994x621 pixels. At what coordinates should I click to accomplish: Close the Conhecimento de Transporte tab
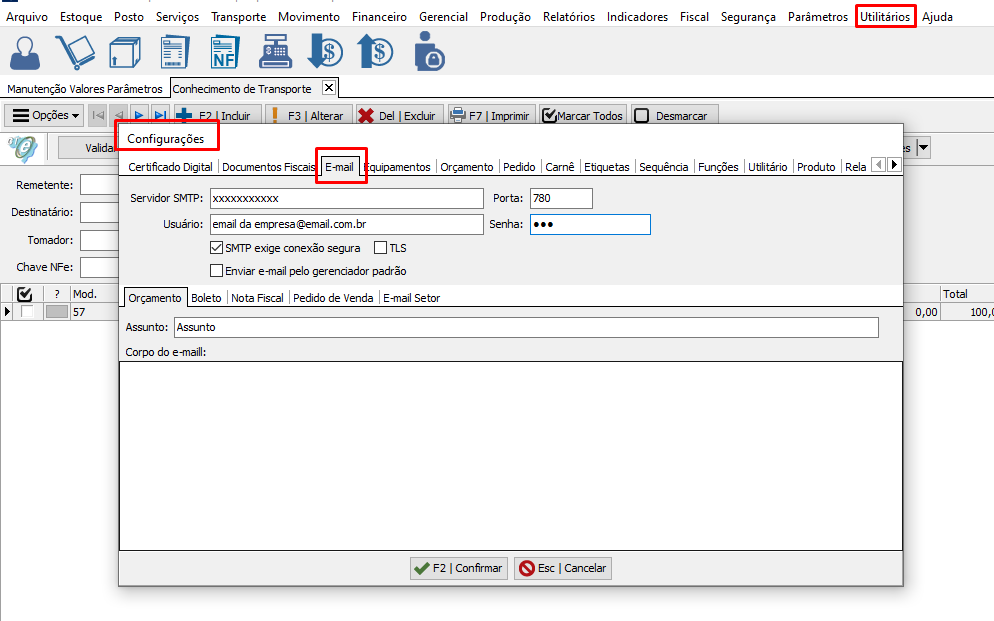[x=329, y=88]
